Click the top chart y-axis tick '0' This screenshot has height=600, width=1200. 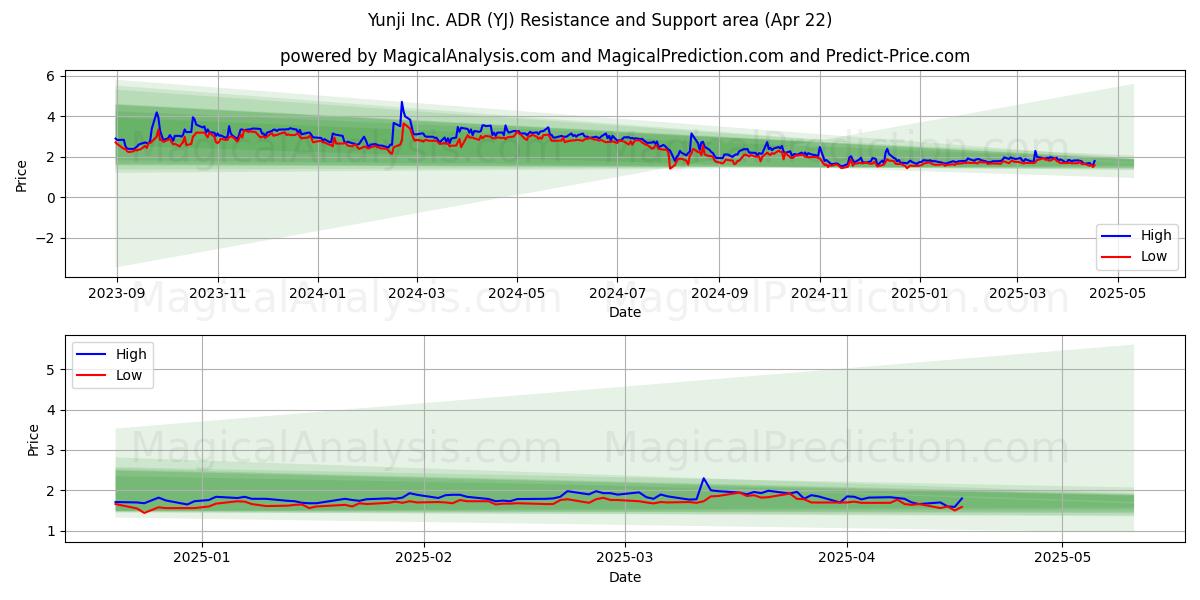(x=53, y=198)
